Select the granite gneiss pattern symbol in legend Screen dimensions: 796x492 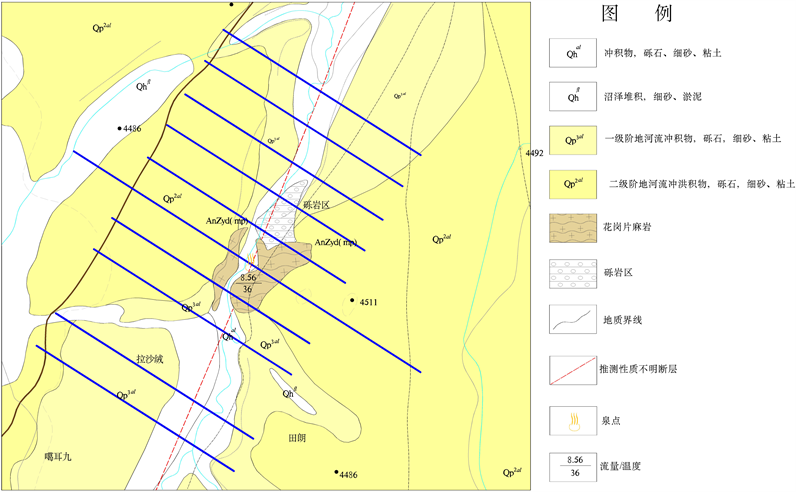[573, 229]
